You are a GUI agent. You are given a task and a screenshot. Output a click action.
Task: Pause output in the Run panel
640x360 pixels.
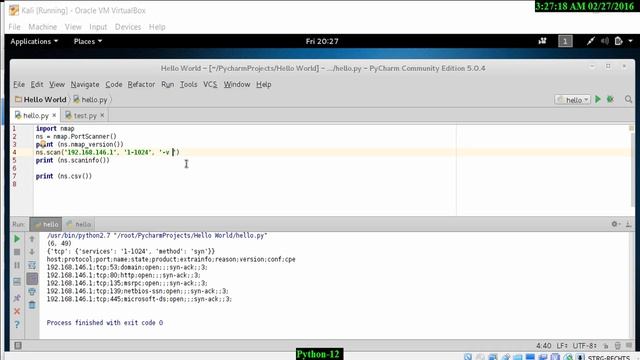[17, 265]
